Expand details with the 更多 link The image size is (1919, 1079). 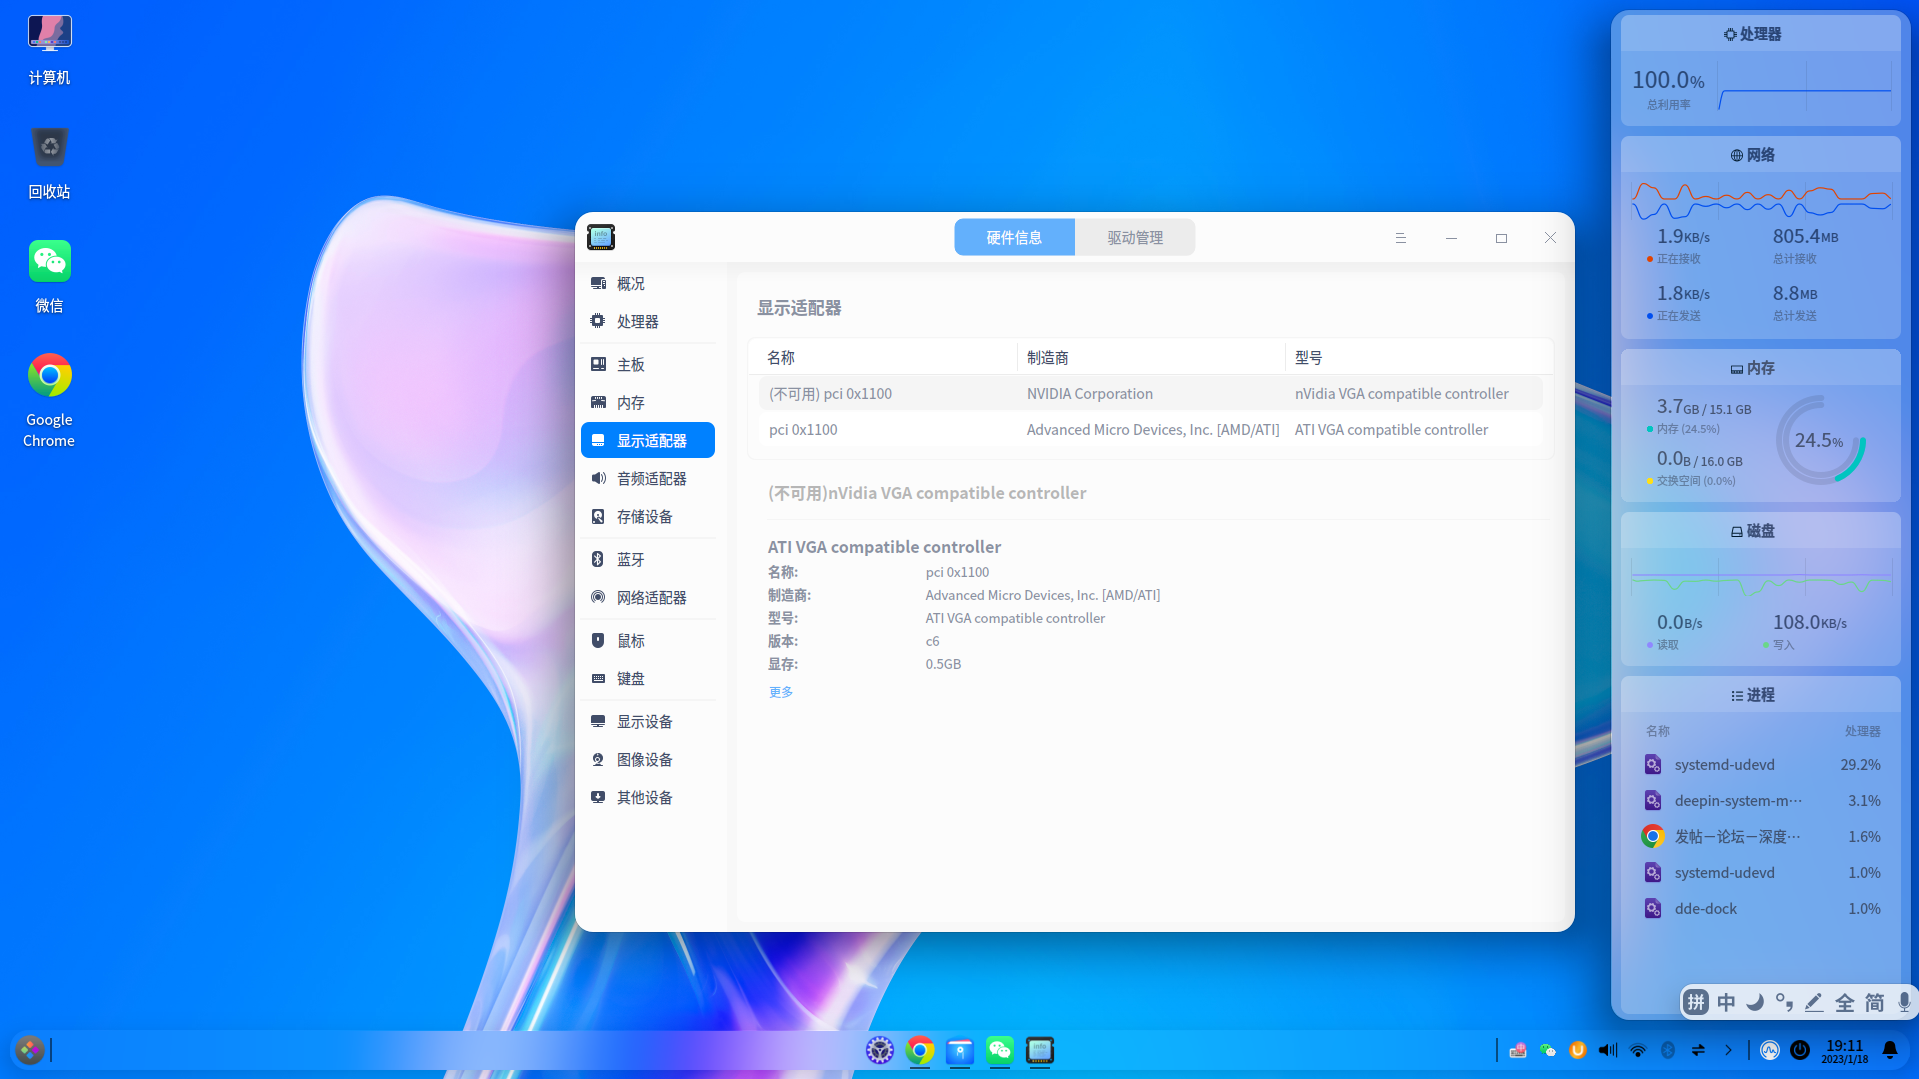pyautogui.click(x=781, y=692)
